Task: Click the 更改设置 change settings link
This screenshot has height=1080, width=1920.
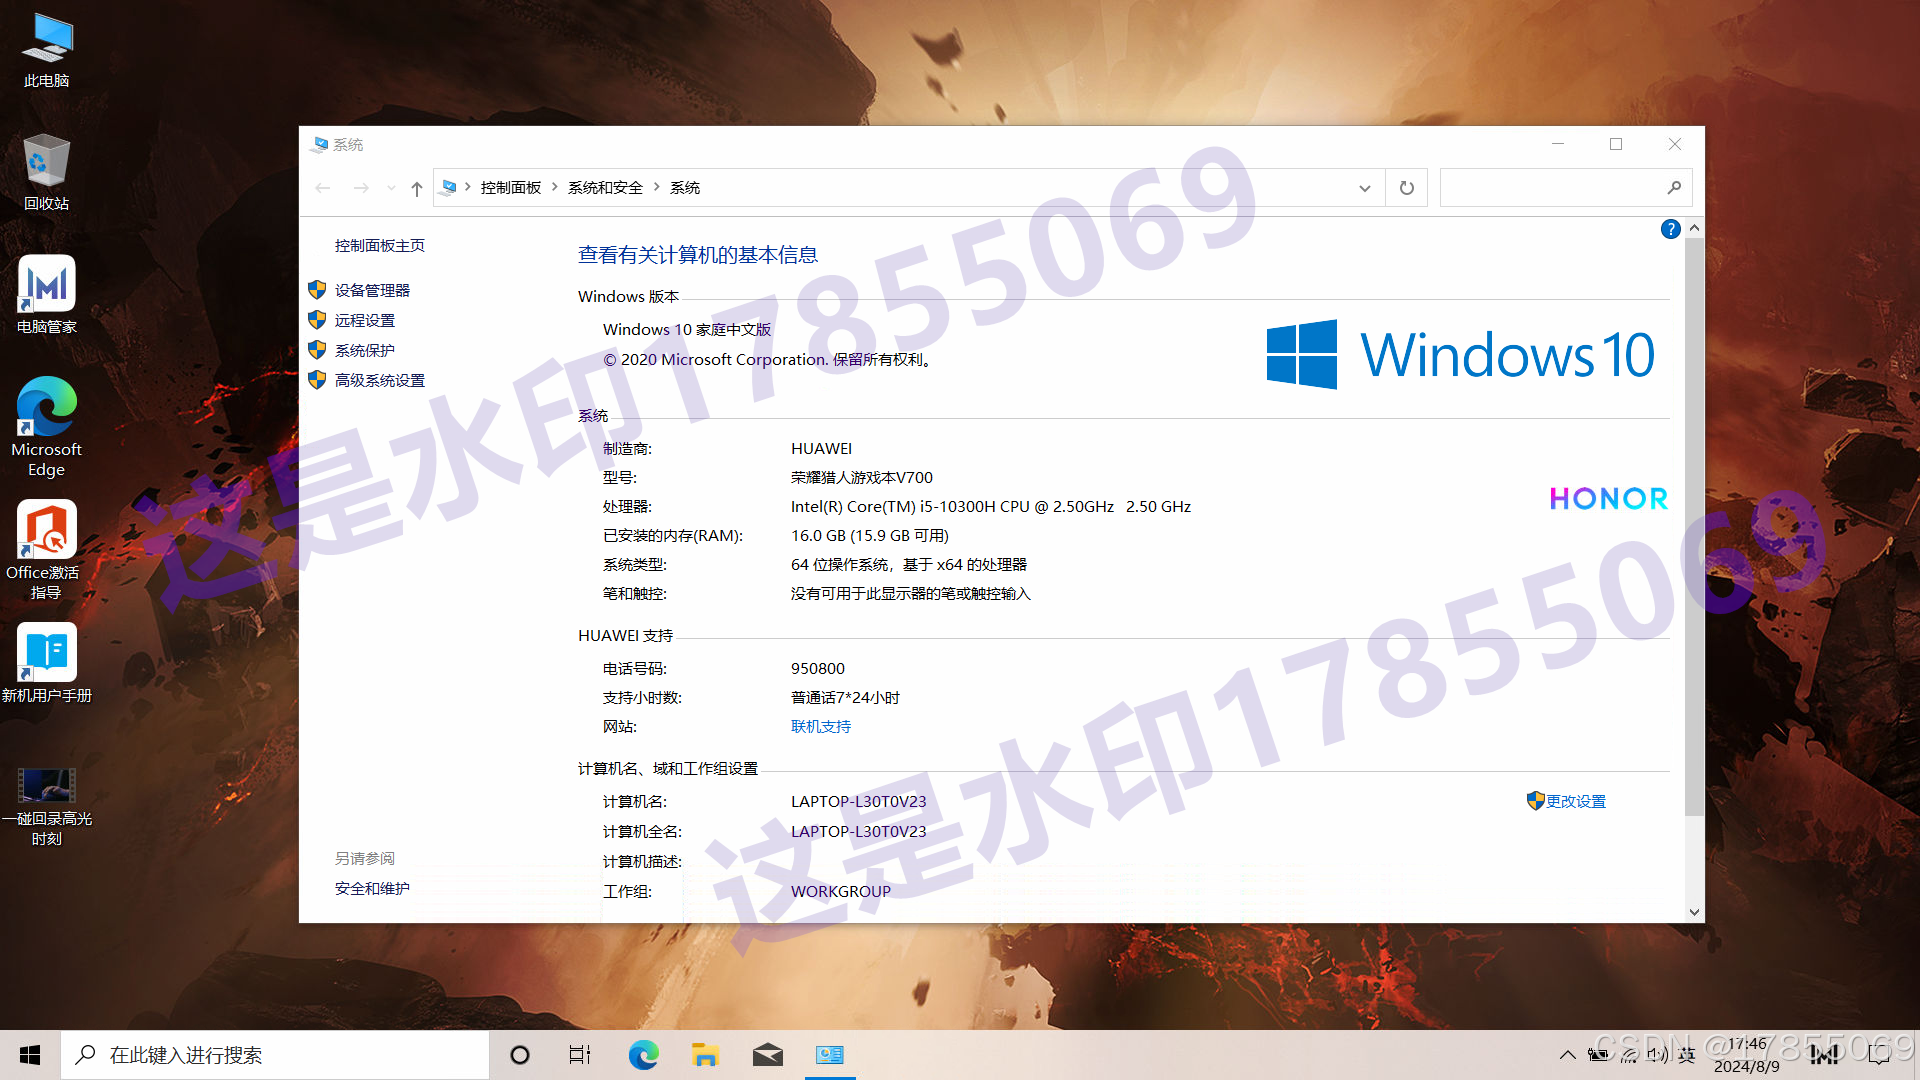Action: (x=1575, y=801)
